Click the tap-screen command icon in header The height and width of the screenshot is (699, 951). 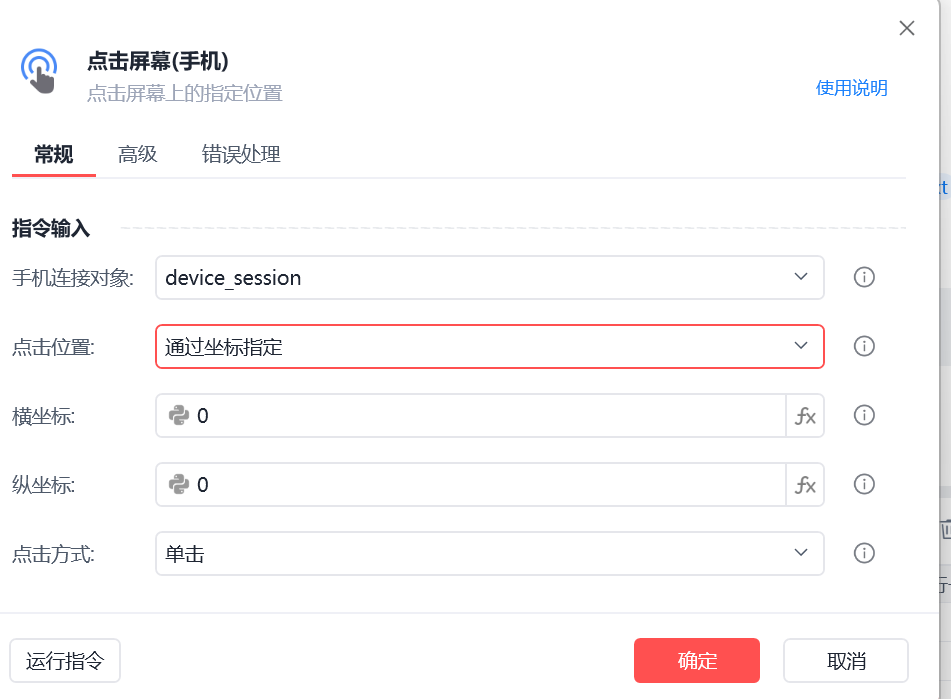pyautogui.click(x=40, y=71)
